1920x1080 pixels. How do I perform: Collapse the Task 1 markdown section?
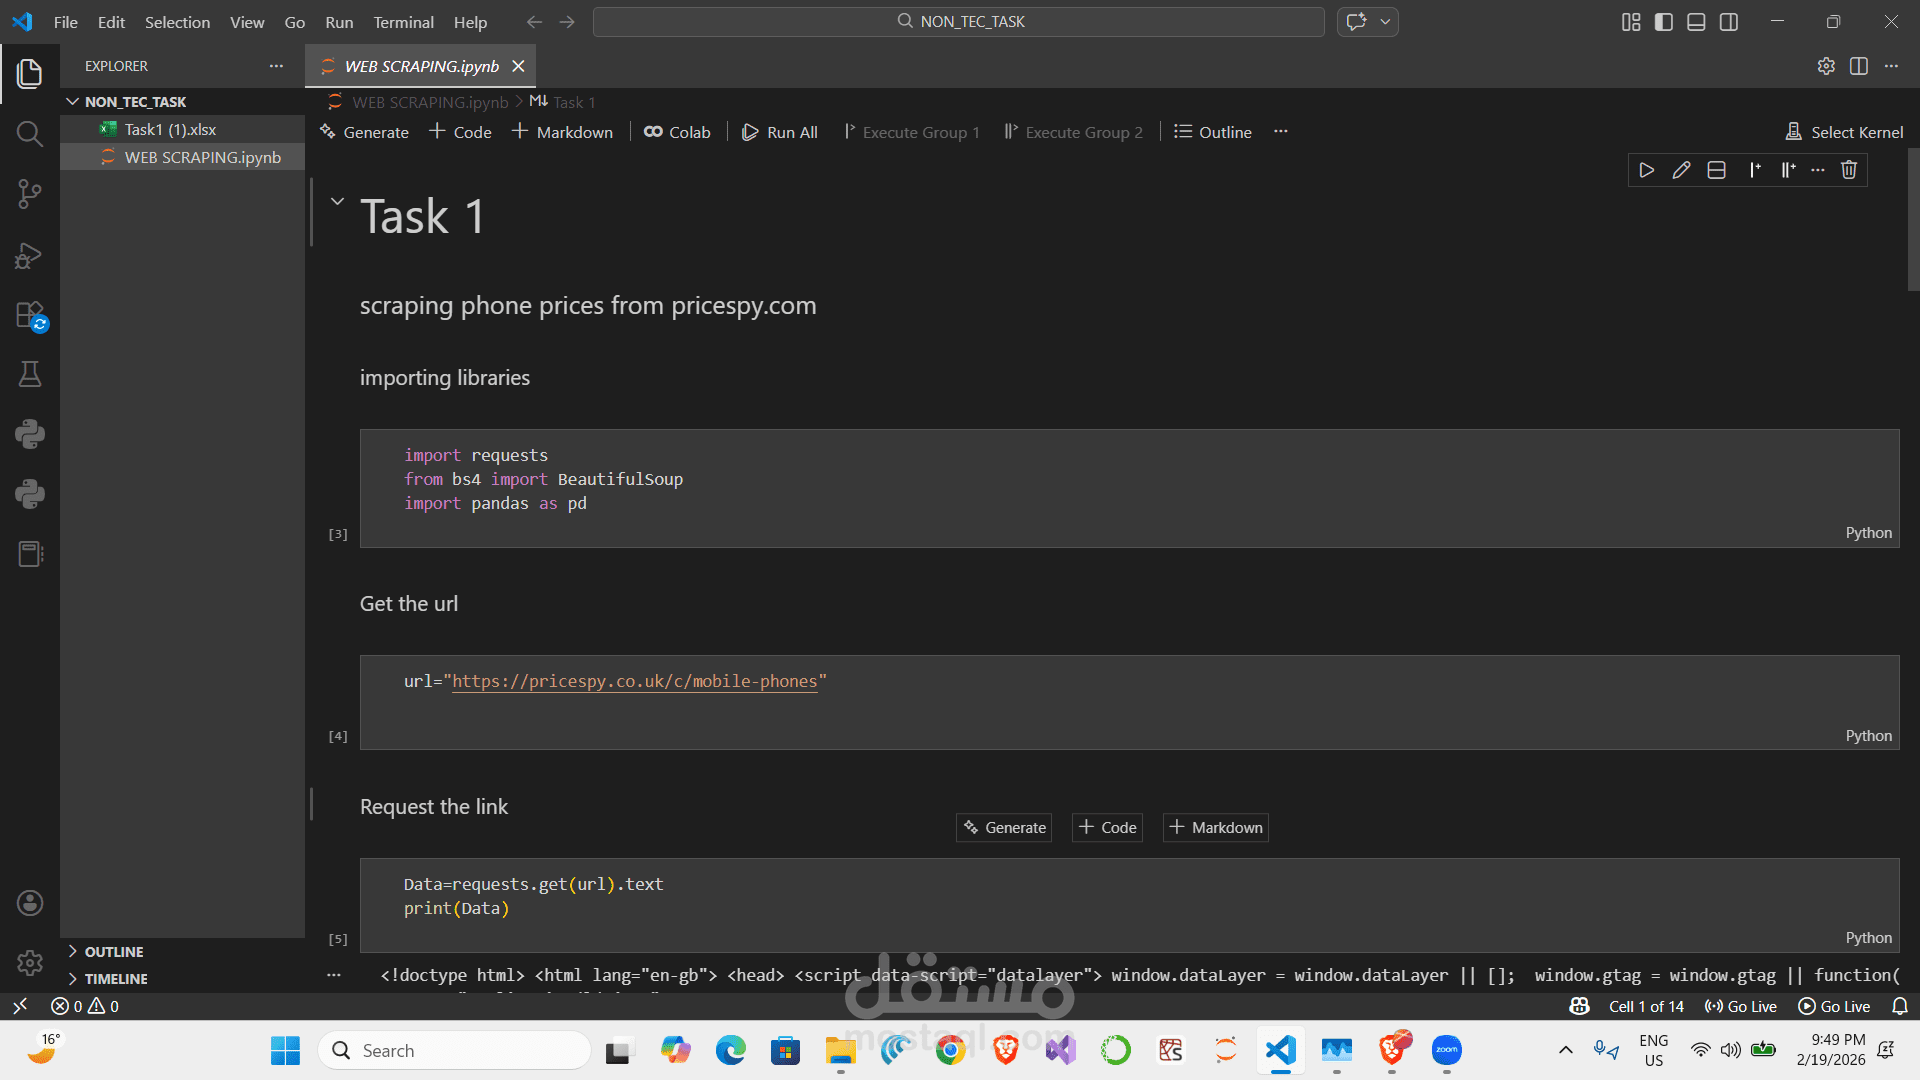click(338, 201)
